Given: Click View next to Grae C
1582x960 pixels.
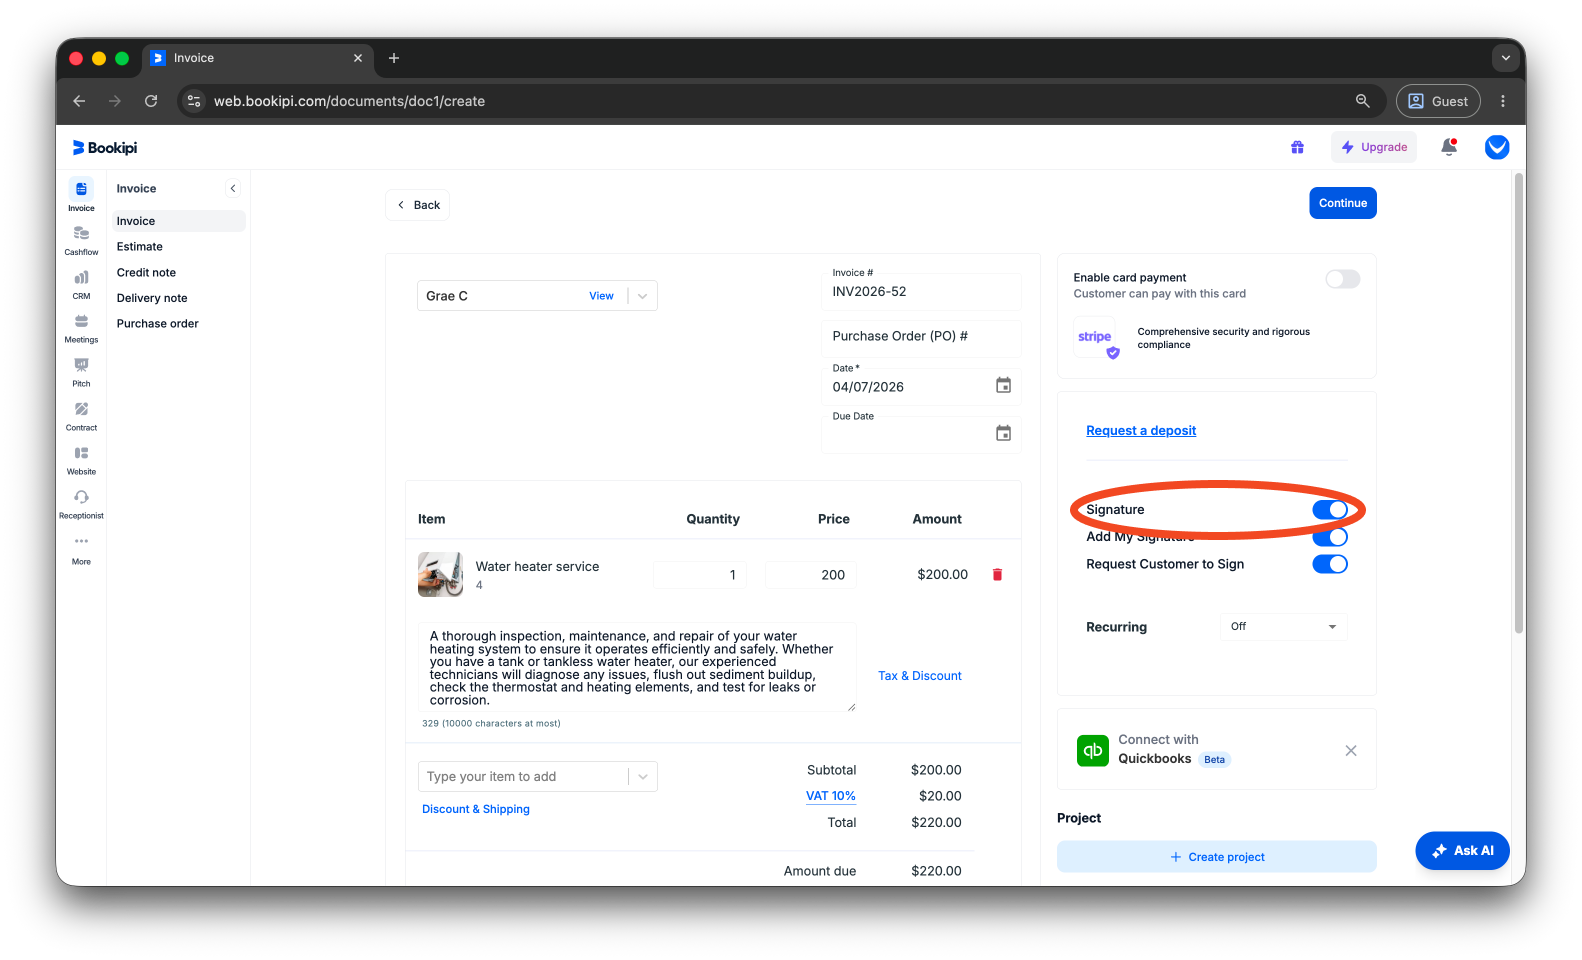Looking at the screenshot, I should coord(601,296).
